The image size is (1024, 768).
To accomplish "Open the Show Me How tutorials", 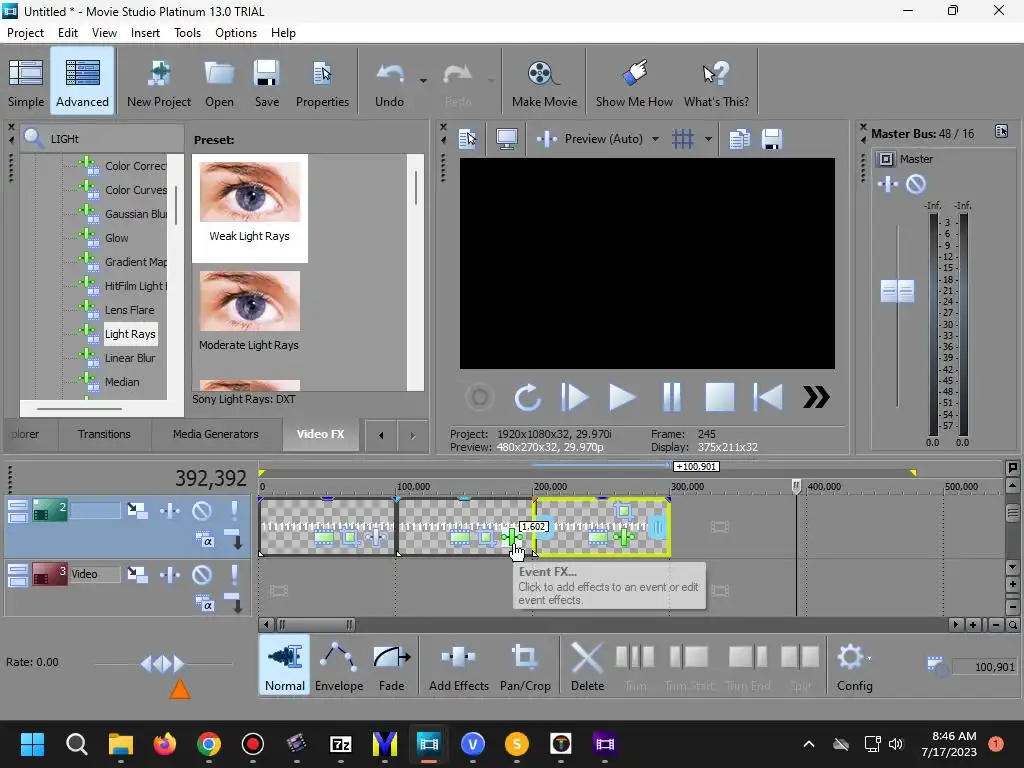I will (634, 82).
